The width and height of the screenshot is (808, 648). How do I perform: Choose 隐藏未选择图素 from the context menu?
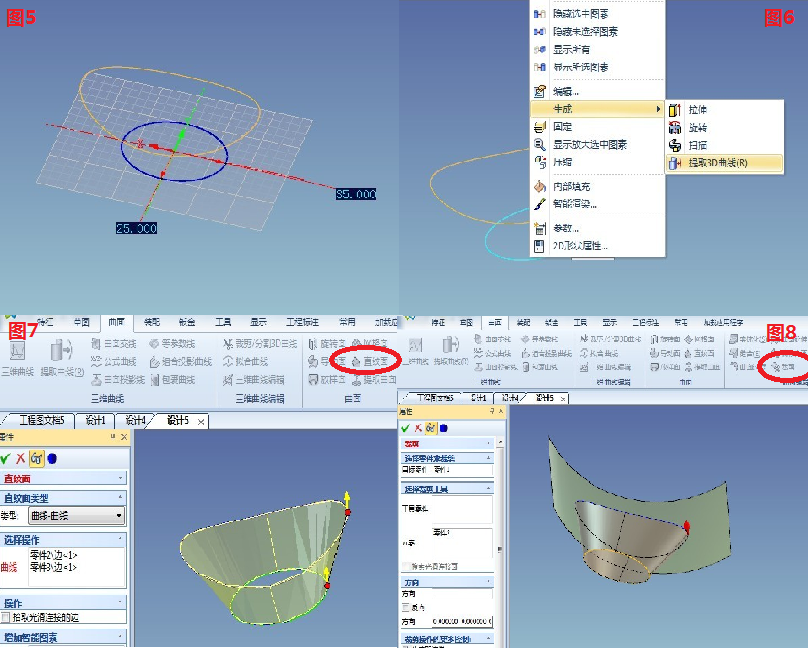click(597, 31)
